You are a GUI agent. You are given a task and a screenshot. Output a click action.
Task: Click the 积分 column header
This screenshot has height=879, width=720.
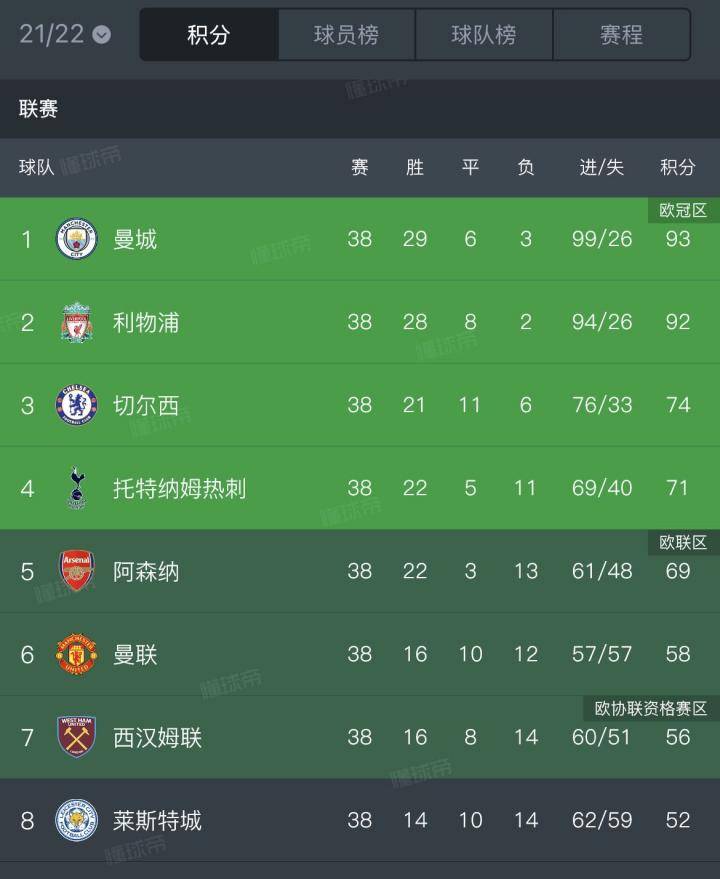click(x=677, y=167)
